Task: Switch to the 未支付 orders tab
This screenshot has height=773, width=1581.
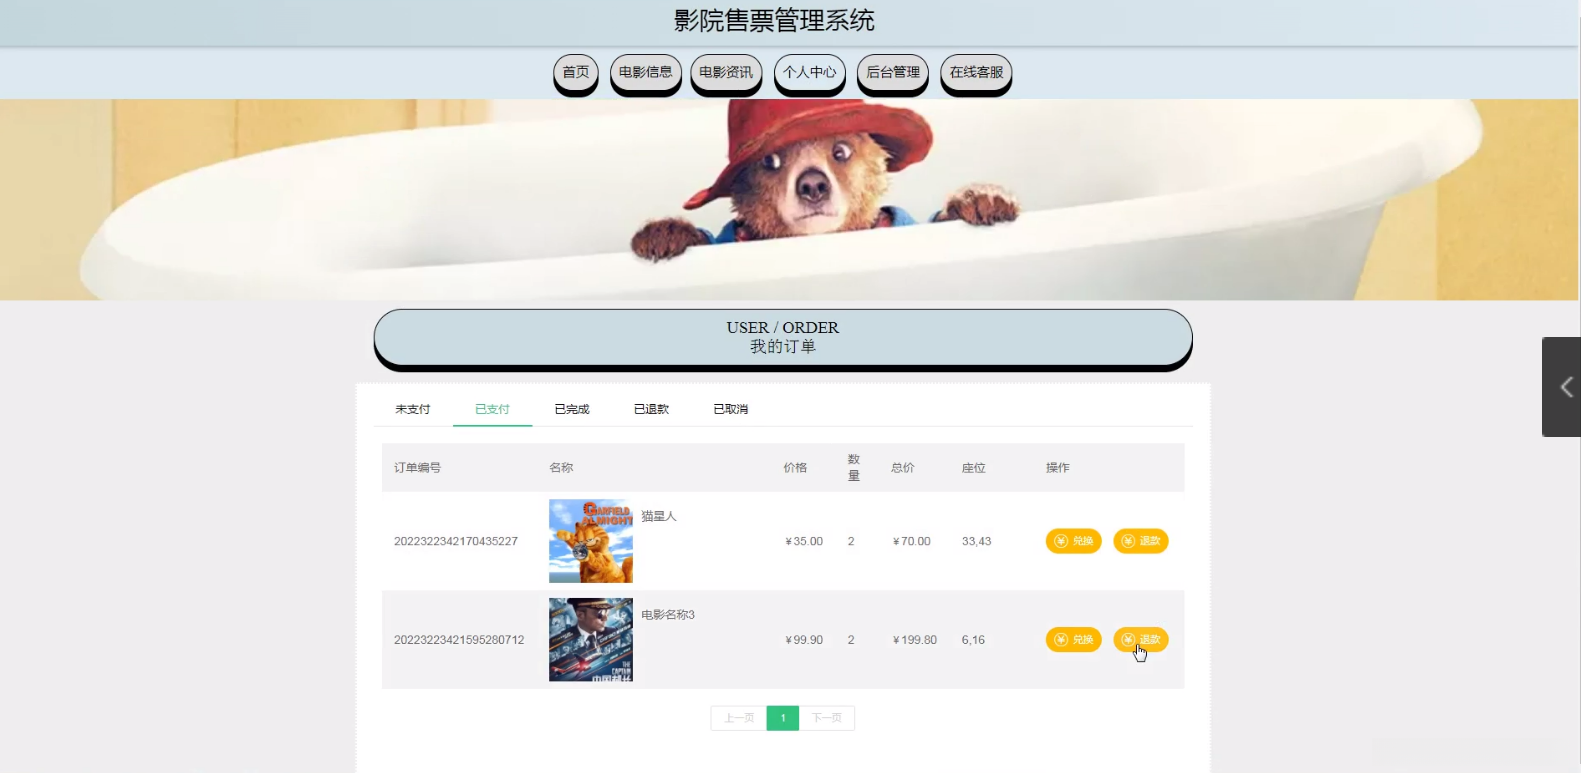Action: pos(413,409)
